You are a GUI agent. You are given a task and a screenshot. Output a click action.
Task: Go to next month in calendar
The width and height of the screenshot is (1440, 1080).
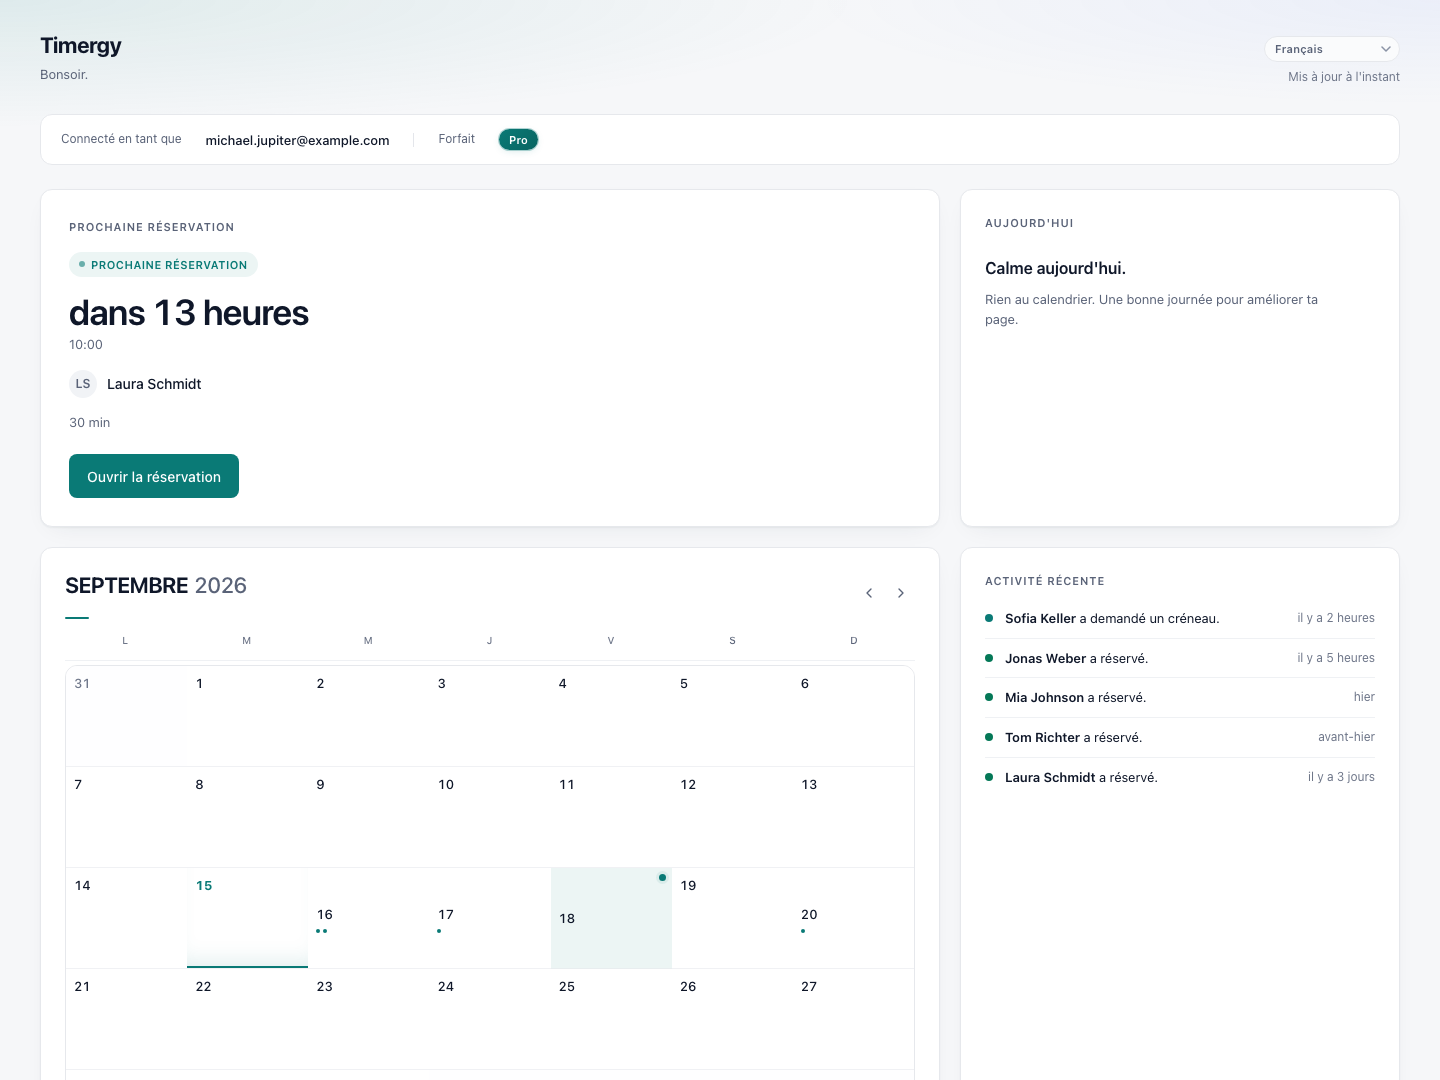tap(901, 593)
